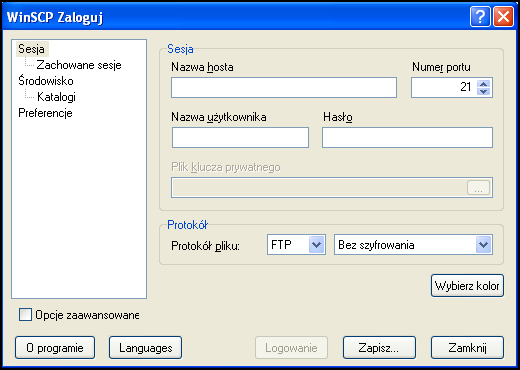Open the O programie dialog

[55, 348]
